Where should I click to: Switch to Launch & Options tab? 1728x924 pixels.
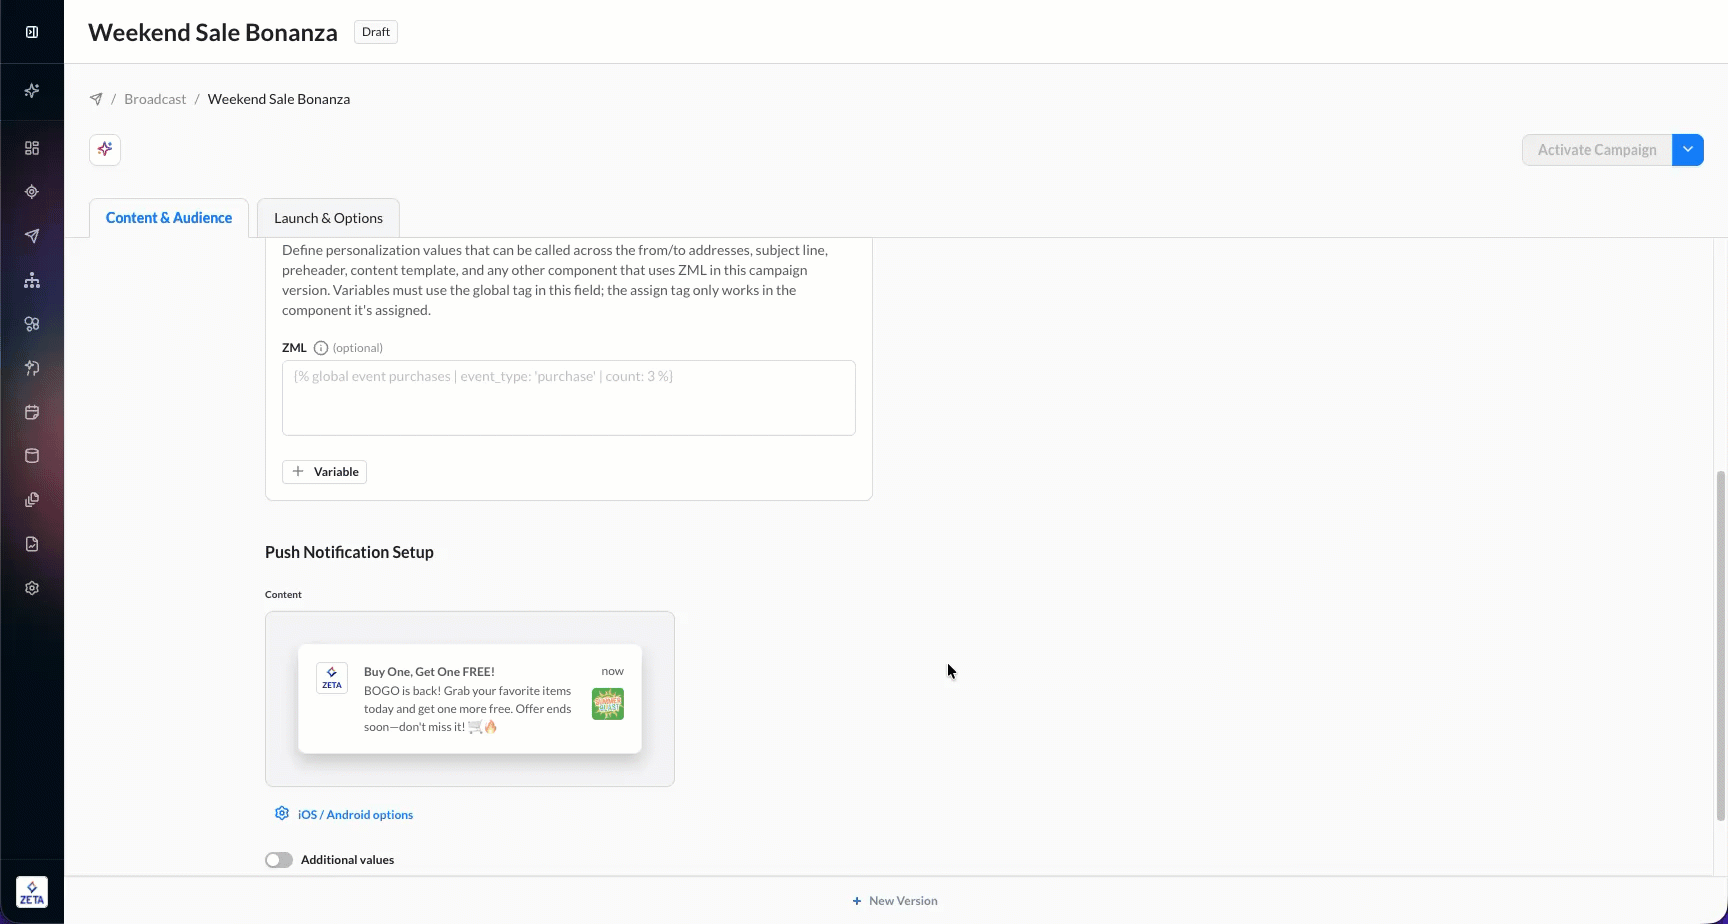point(328,218)
